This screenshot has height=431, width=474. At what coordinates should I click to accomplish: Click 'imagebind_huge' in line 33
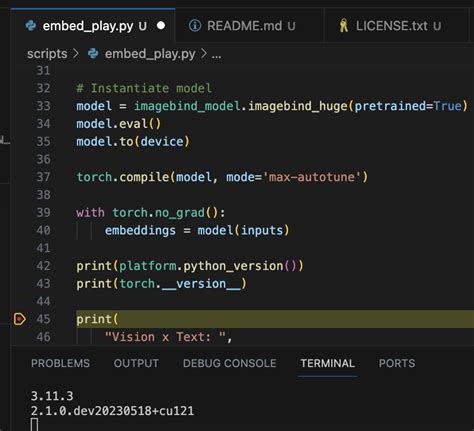[x=298, y=106]
